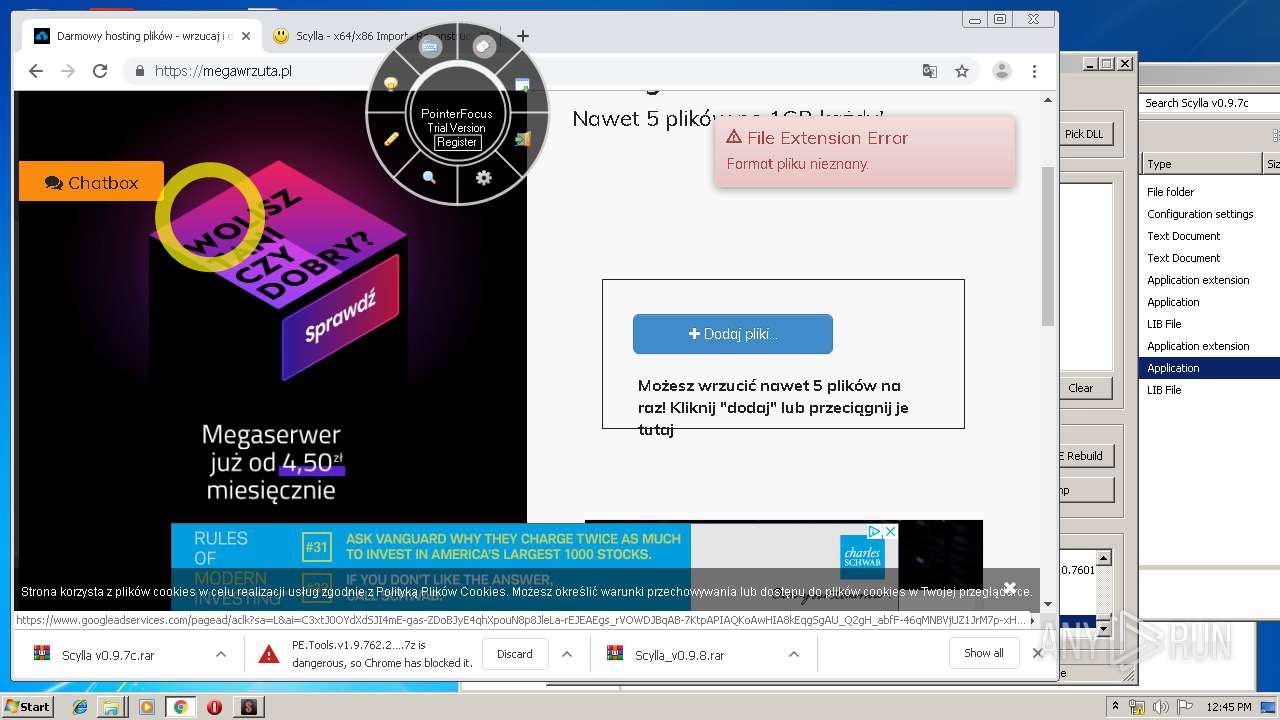Select the keyboard icon in PointerFocus wheel
This screenshot has height=720, width=1280.
pyautogui.click(x=431, y=46)
